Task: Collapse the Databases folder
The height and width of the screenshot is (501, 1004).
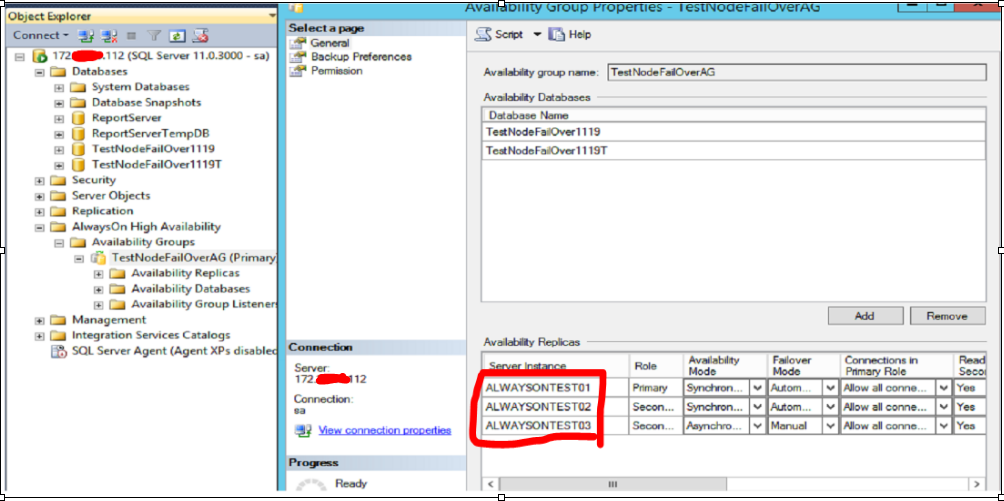Action: [x=39, y=72]
